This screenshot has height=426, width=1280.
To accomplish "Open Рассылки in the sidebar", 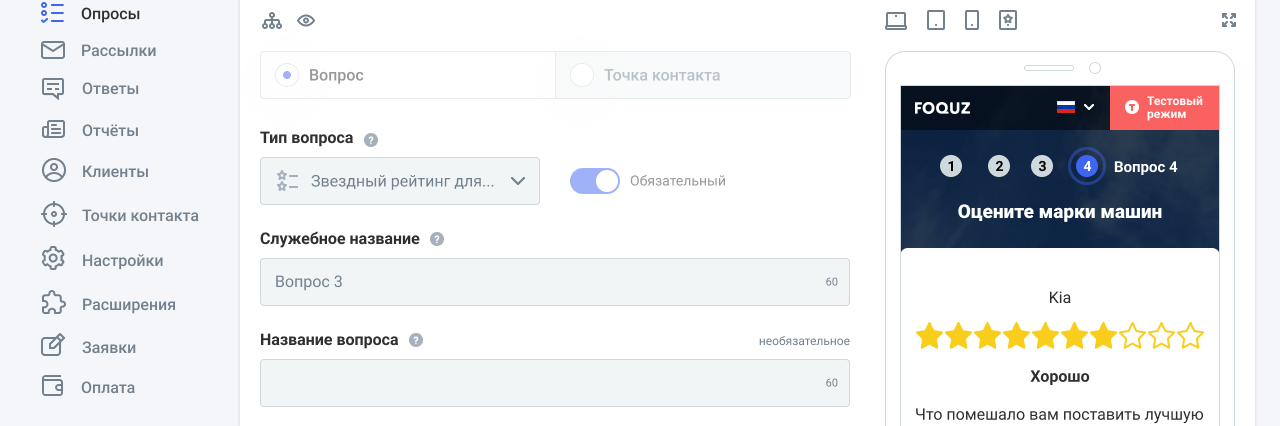I will tap(118, 50).
